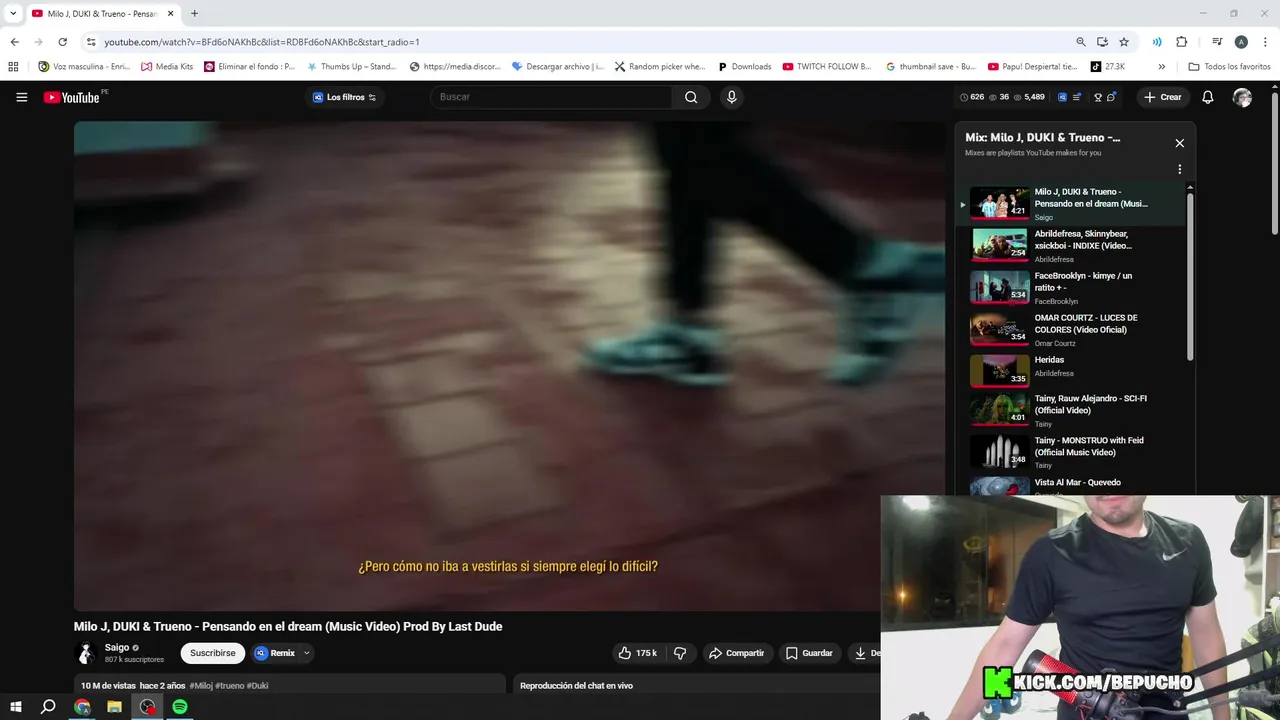
Task: Go to YouTube home via logo
Action: [x=71, y=97]
